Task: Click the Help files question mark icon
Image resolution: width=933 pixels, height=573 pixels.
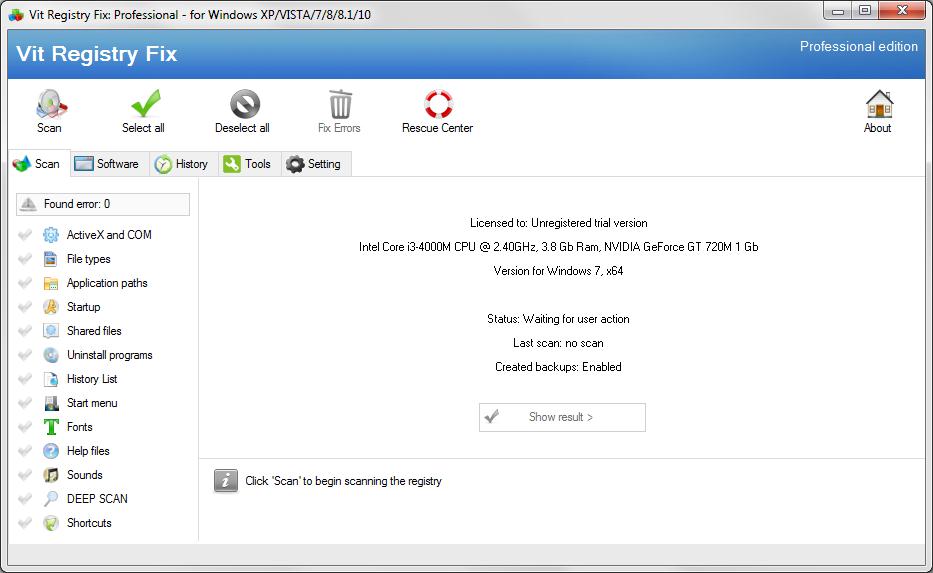Action: coord(51,451)
